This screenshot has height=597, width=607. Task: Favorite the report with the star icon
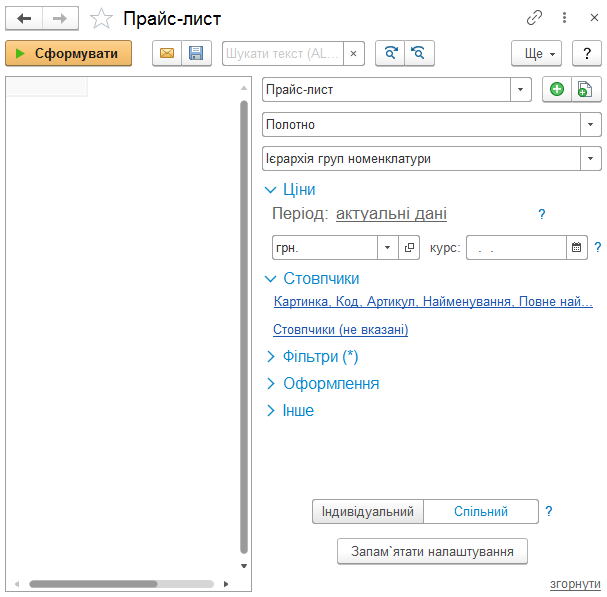point(101,18)
